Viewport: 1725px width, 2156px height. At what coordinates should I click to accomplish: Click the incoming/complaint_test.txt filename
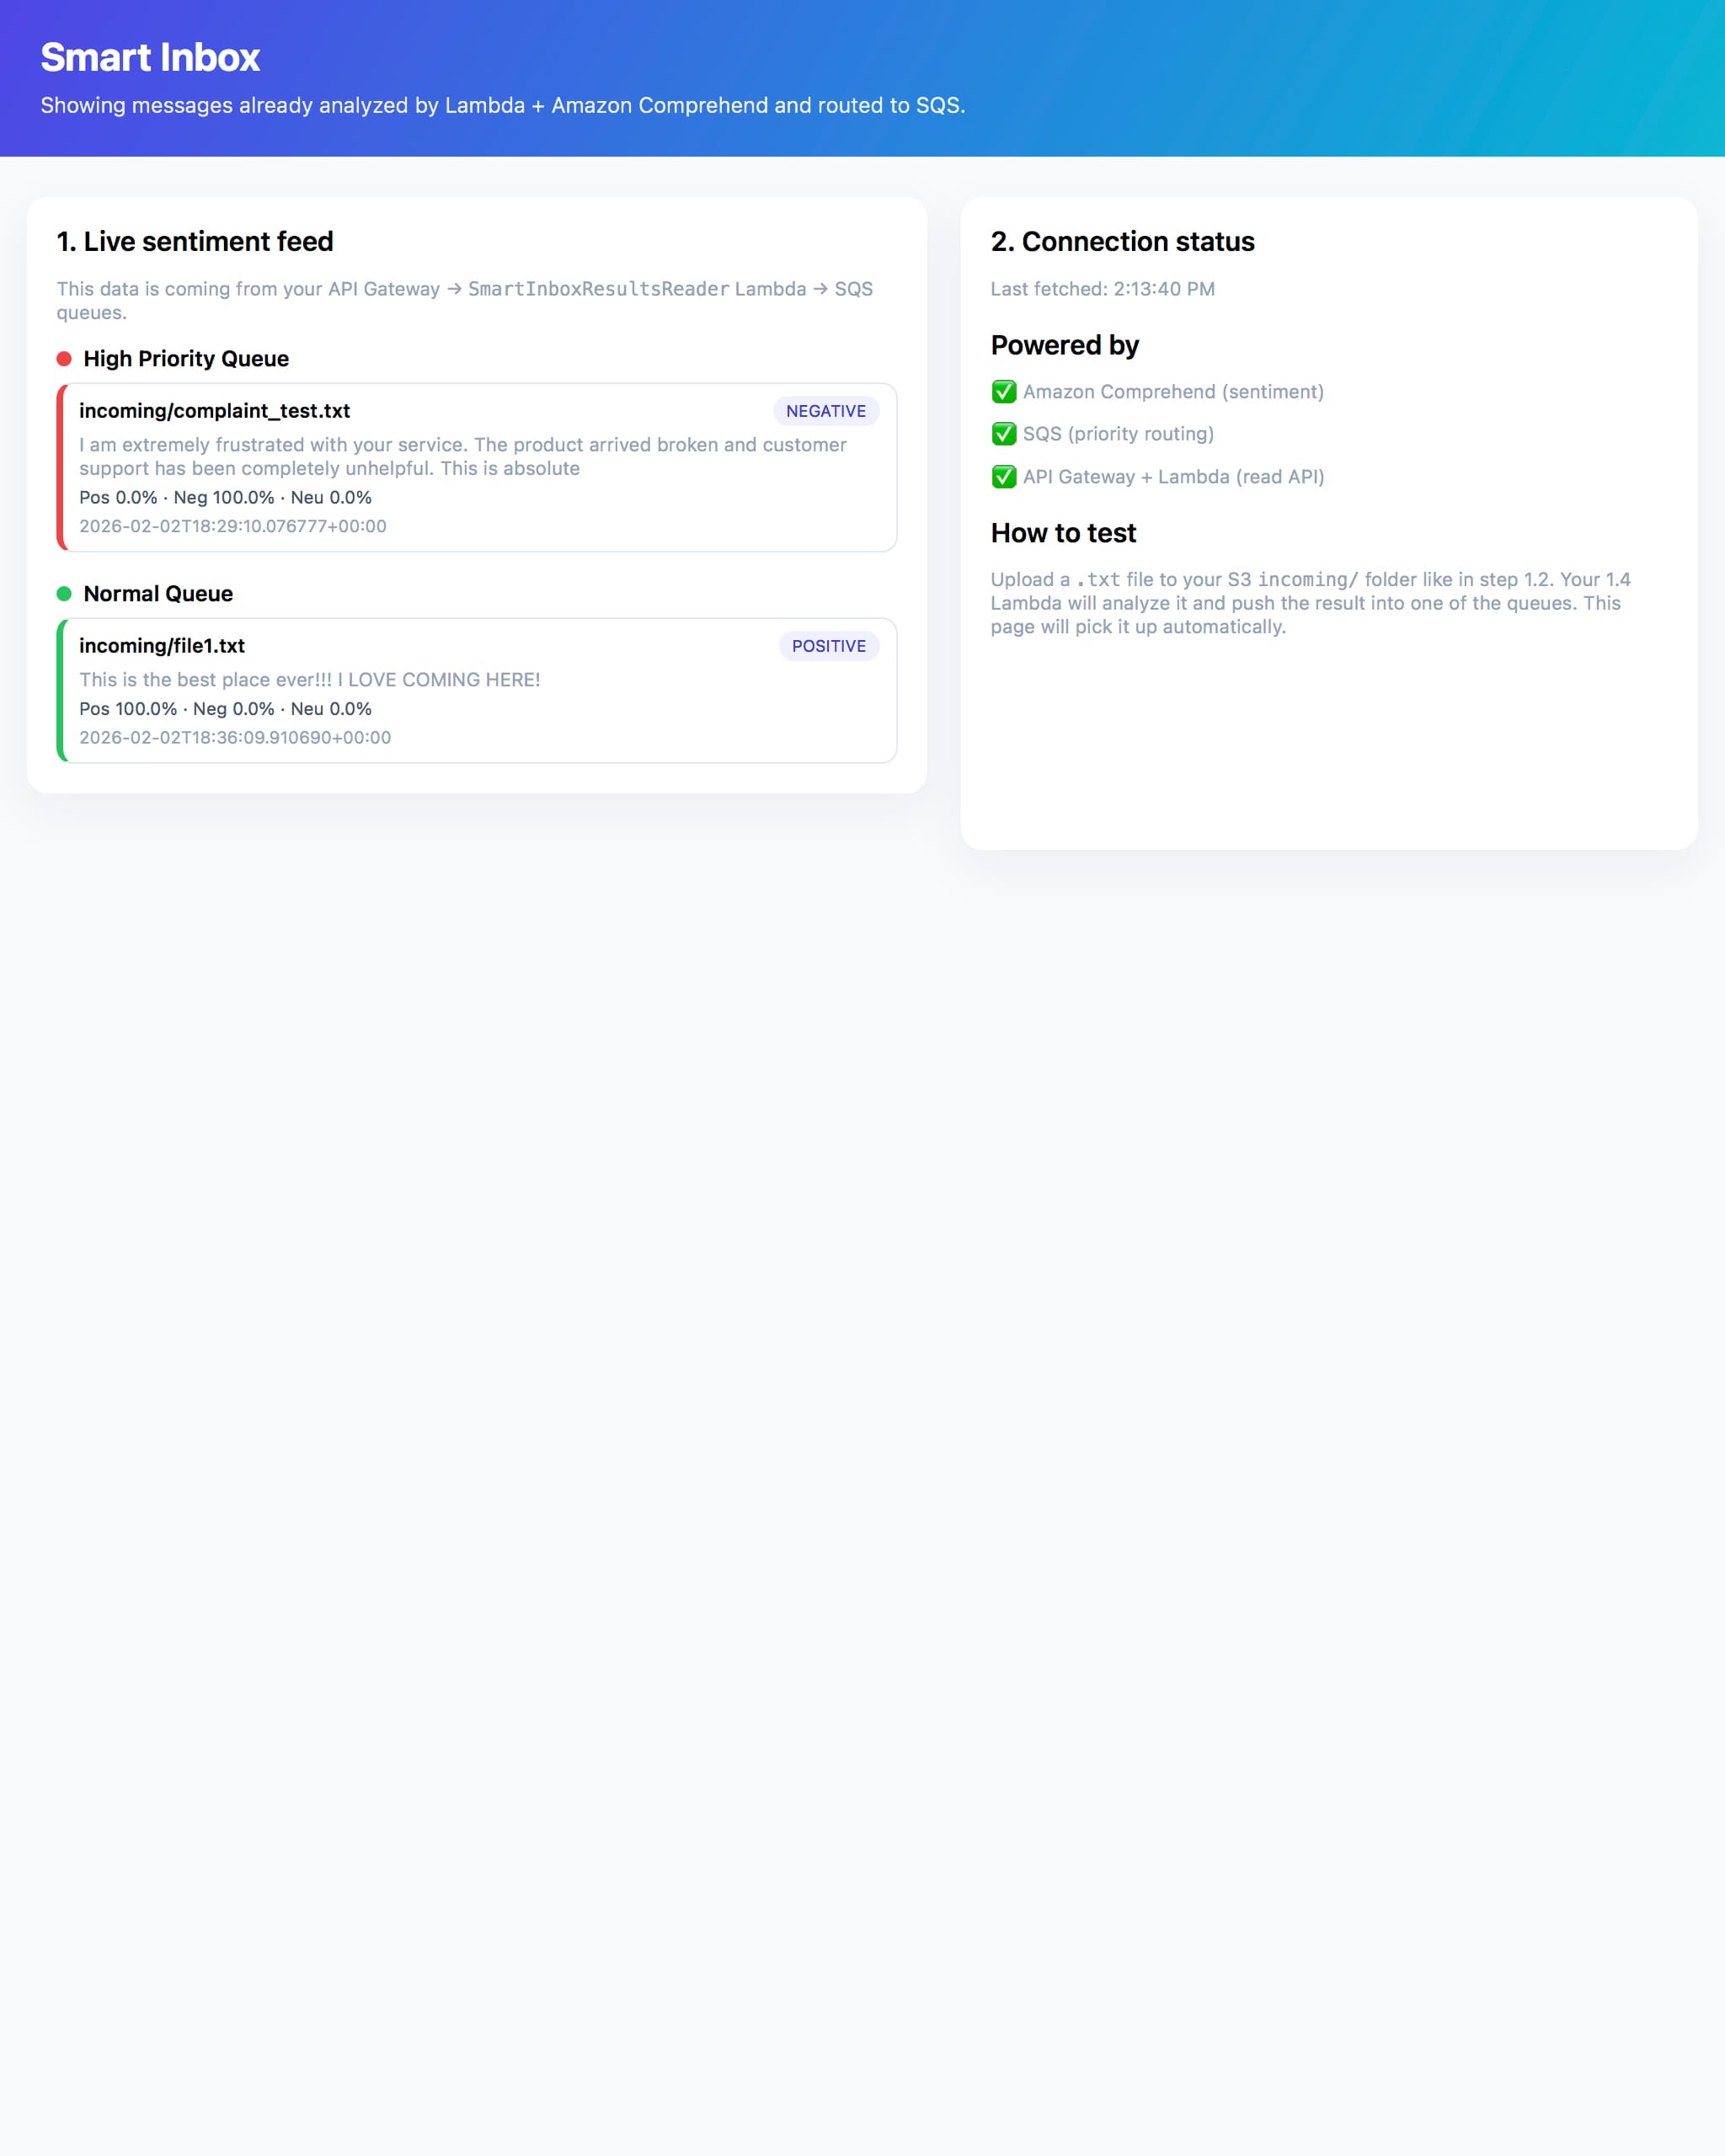pyautogui.click(x=215, y=411)
